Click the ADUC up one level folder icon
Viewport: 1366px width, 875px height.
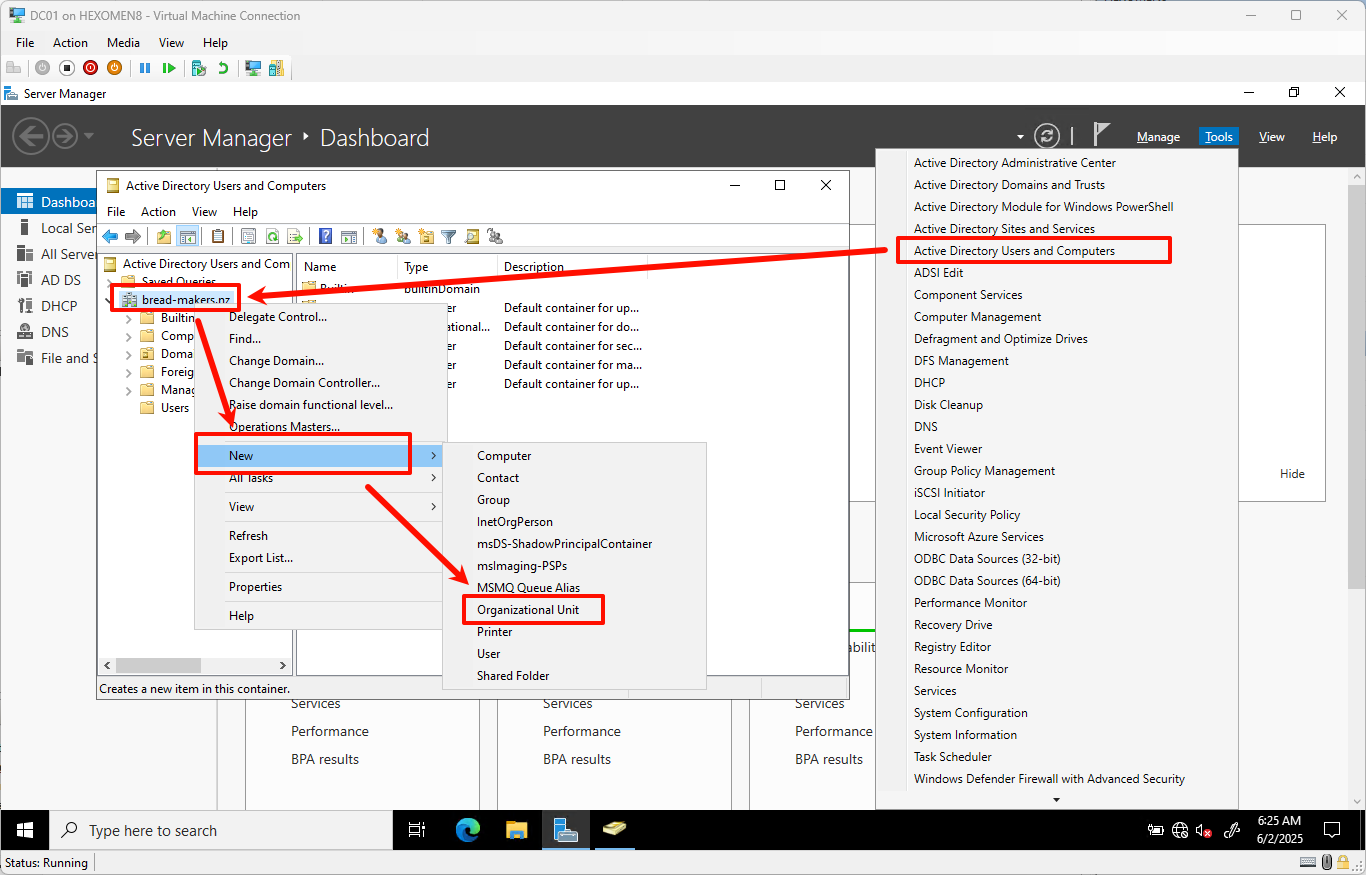tap(164, 237)
